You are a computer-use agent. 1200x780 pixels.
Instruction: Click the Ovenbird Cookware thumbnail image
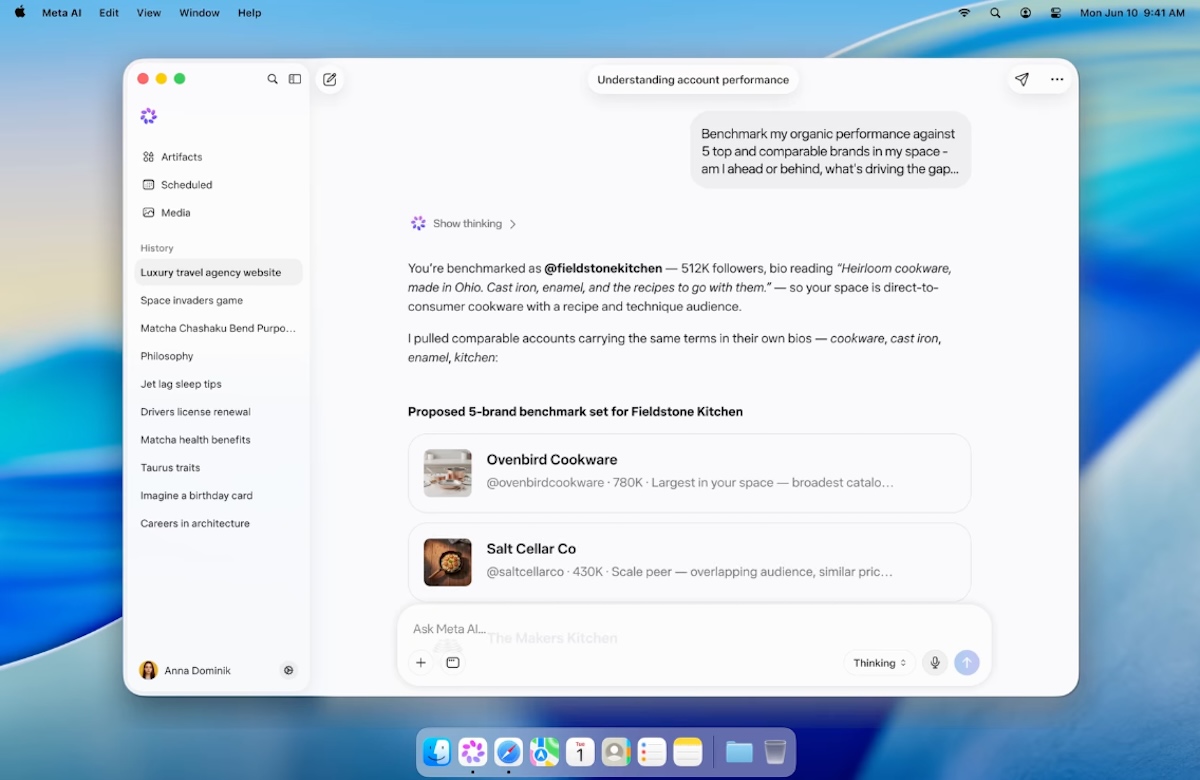447,473
